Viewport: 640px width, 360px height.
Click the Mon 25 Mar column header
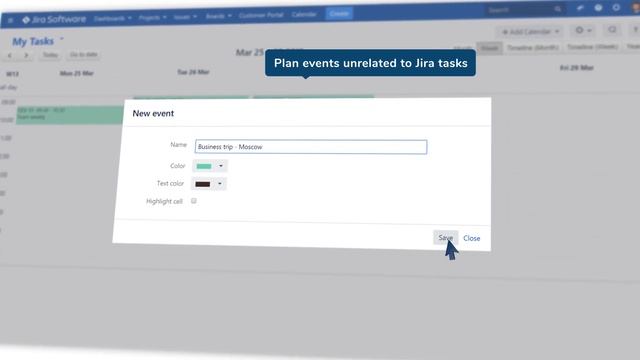tap(77, 73)
